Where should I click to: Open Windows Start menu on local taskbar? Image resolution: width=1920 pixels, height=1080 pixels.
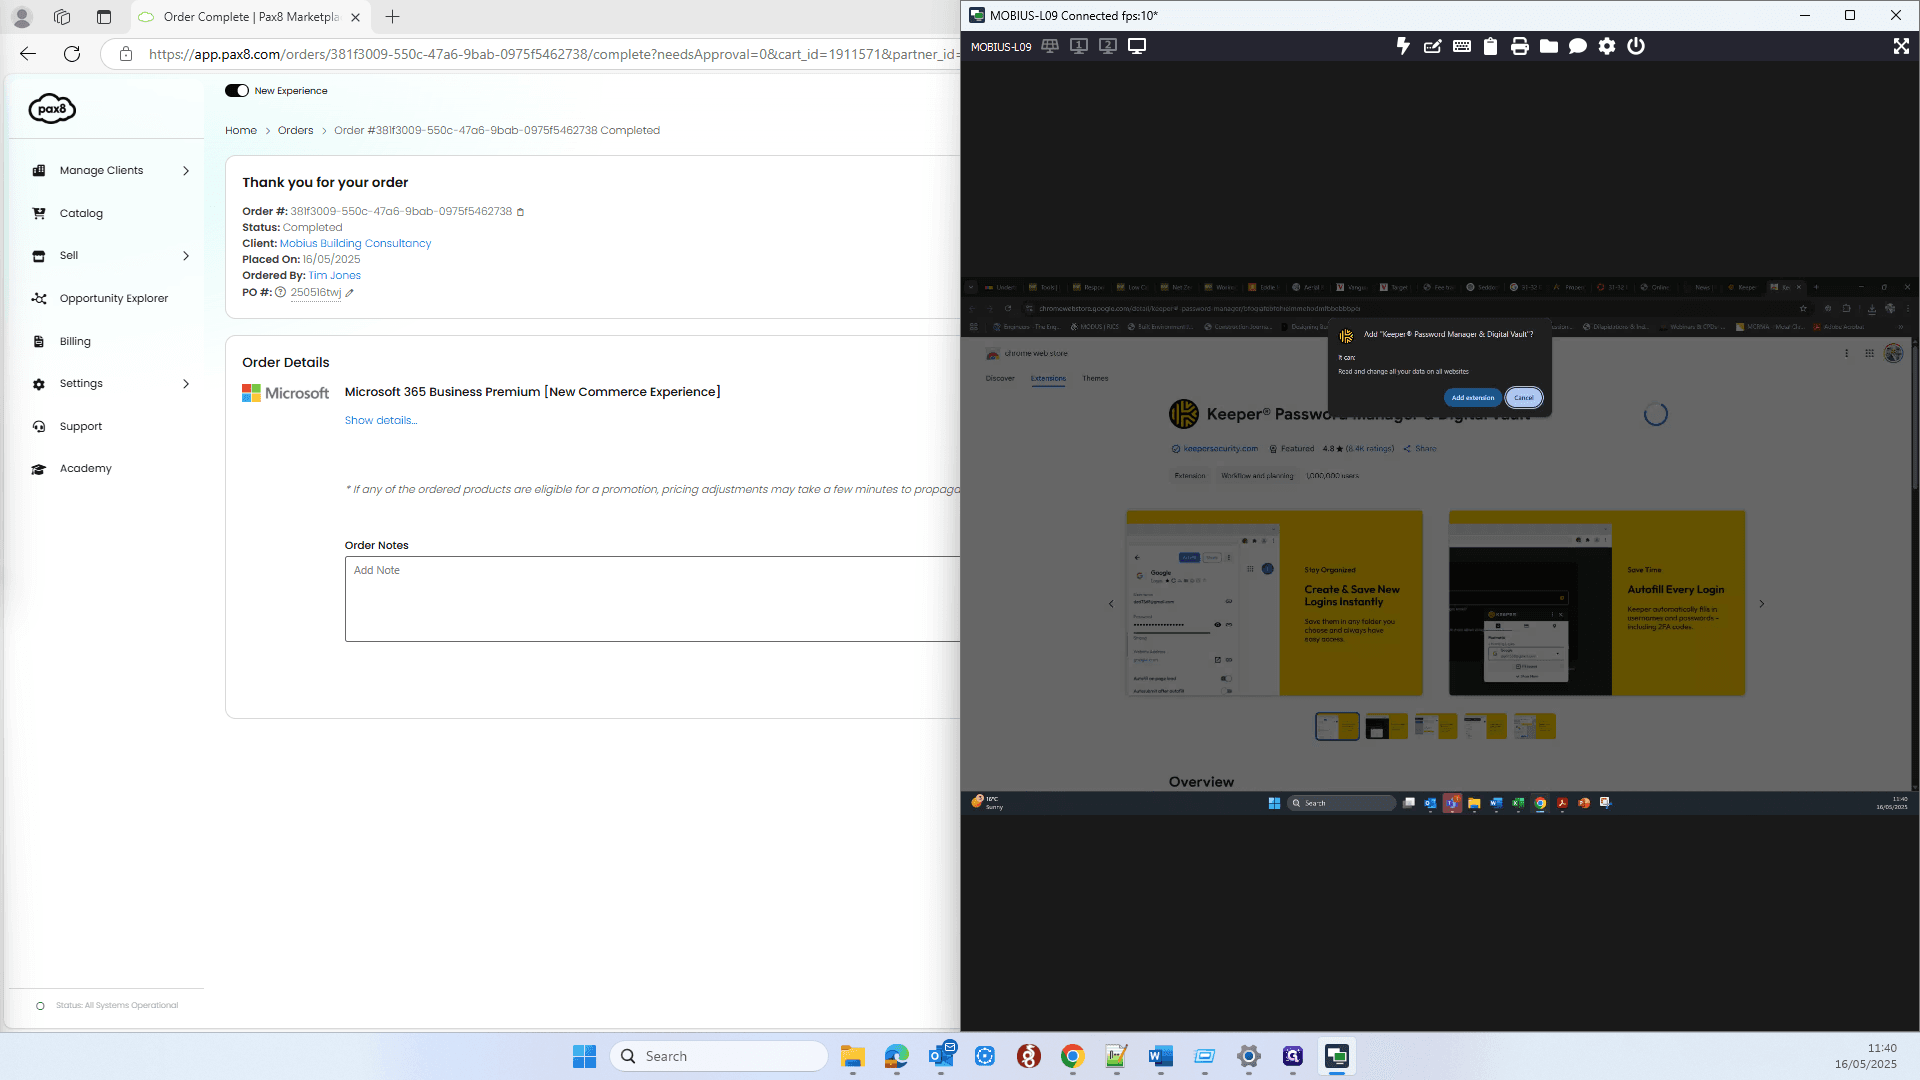click(584, 1056)
